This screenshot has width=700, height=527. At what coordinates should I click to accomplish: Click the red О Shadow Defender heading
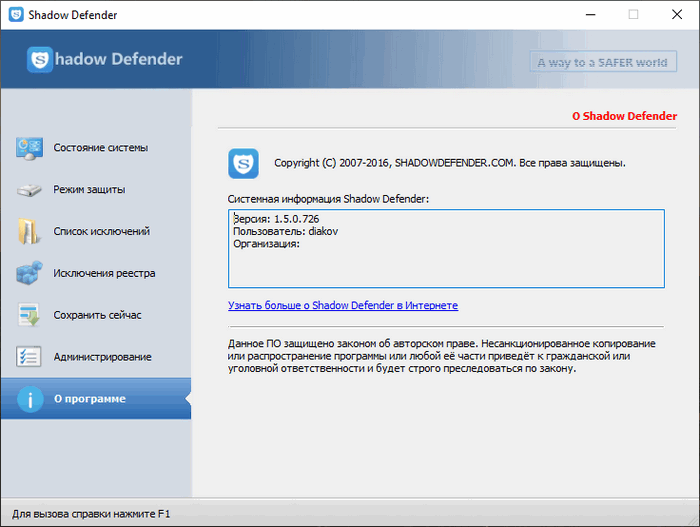coord(625,116)
